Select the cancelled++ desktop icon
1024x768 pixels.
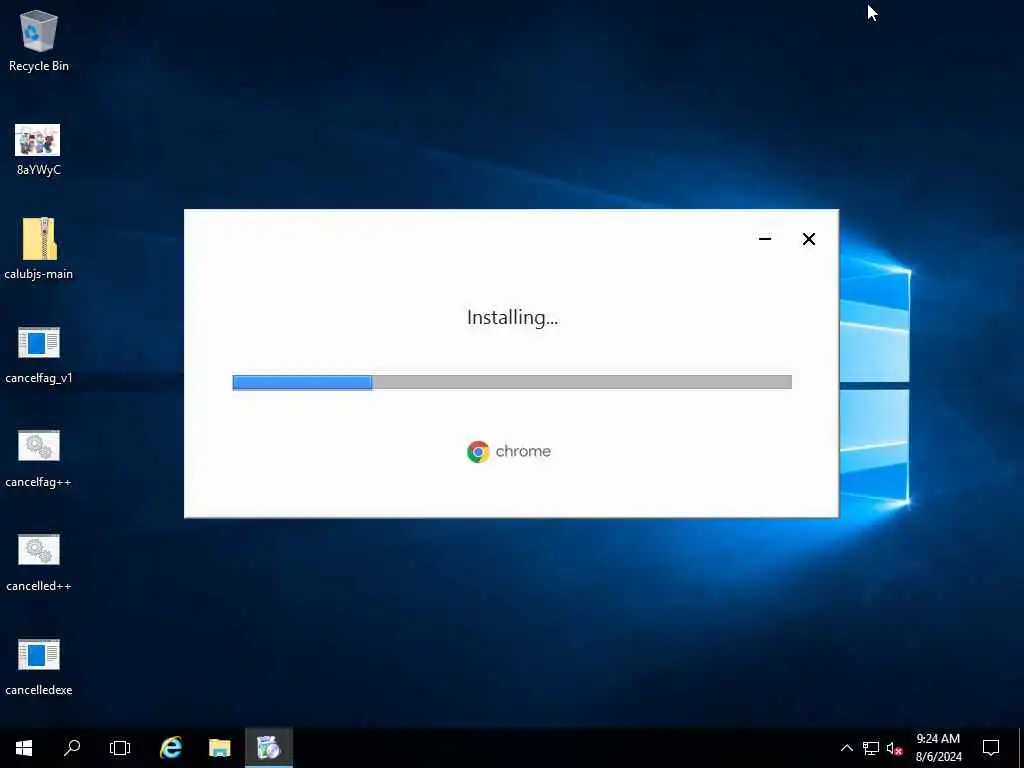click(39, 562)
